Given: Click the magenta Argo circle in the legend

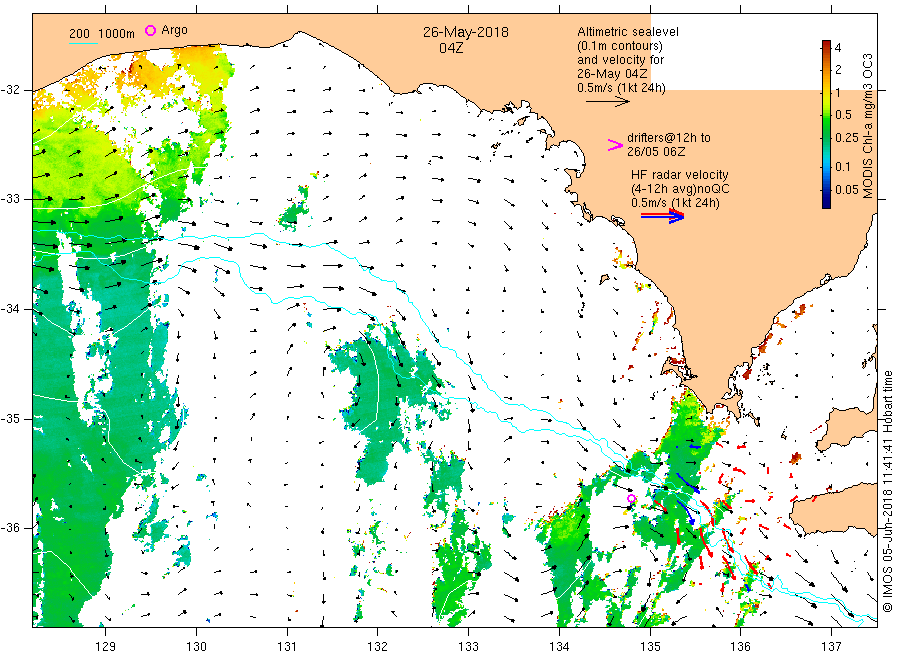Looking at the screenshot, I should click(150, 30).
